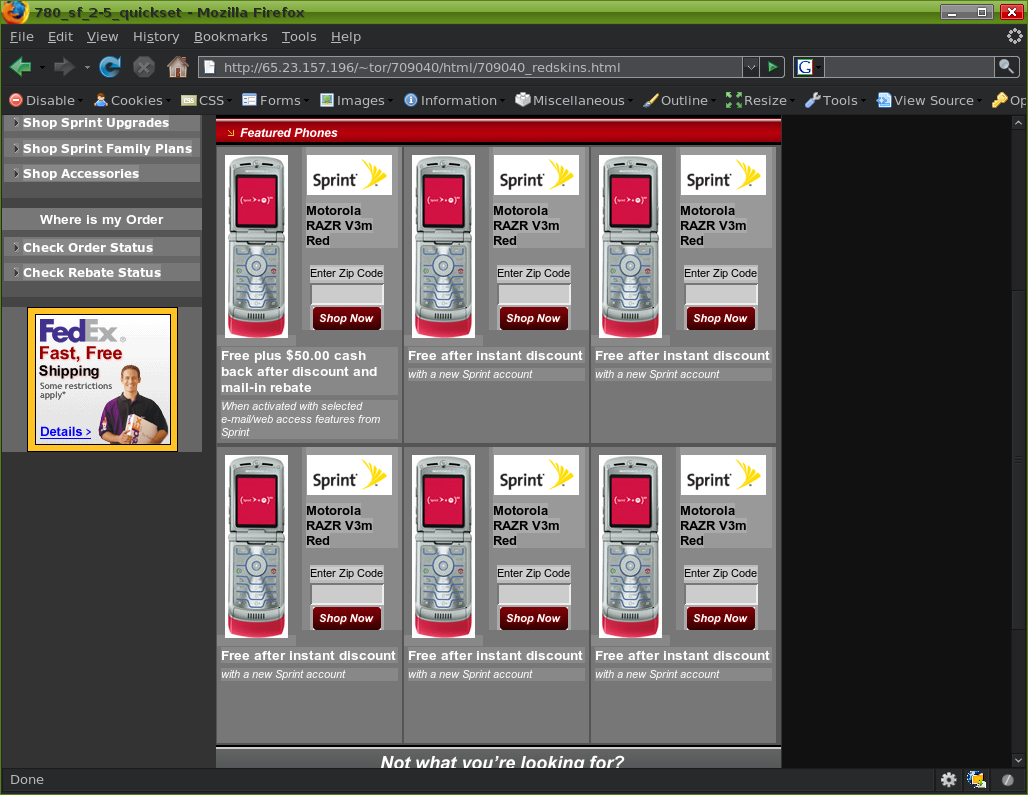
Task: Click the green Back arrow button
Action: tap(21, 67)
